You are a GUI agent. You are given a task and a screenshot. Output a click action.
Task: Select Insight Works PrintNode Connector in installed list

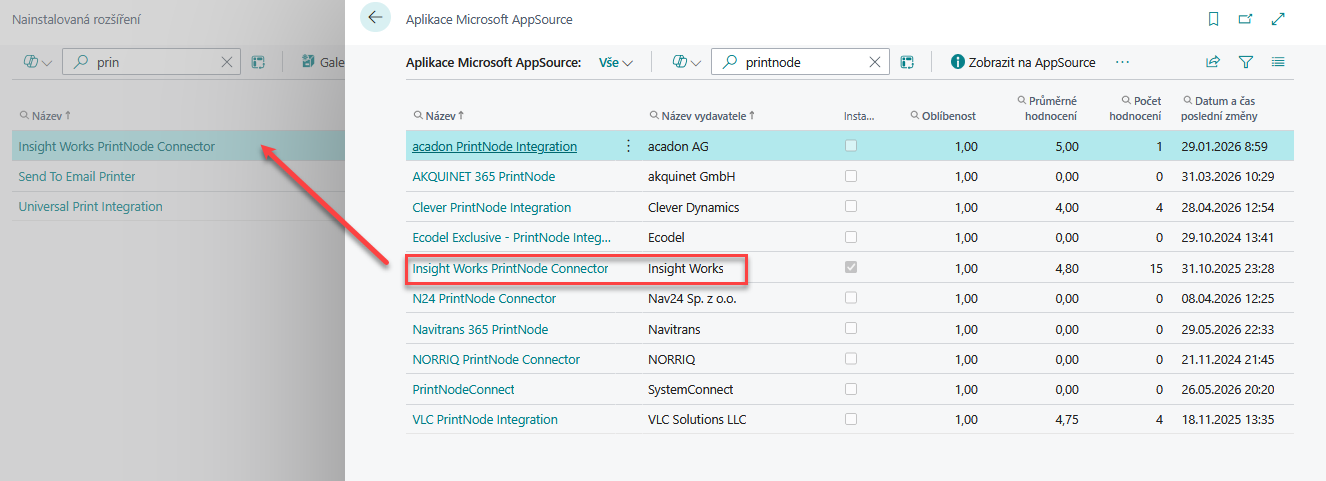pyautogui.click(x=117, y=146)
